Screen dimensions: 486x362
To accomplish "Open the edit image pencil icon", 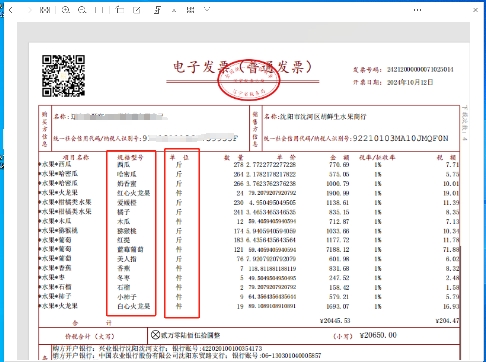I will [137, 10].
